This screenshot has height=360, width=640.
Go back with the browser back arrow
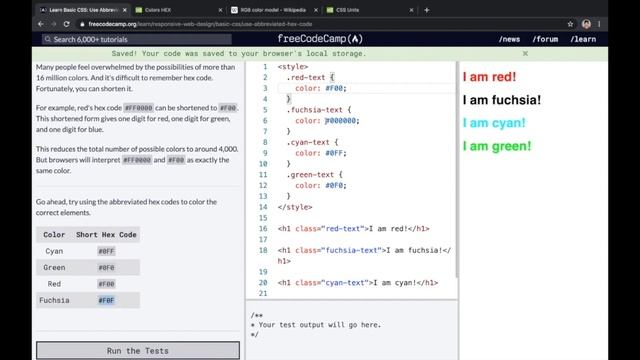coord(41,24)
